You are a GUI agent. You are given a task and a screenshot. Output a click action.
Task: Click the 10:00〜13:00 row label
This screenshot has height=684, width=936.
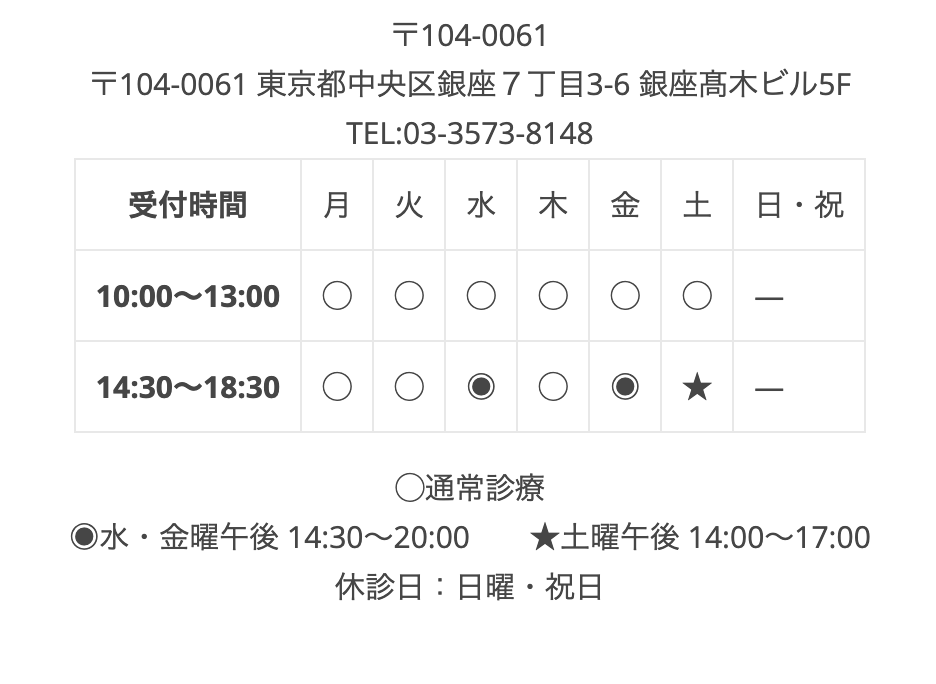tap(188, 297)
